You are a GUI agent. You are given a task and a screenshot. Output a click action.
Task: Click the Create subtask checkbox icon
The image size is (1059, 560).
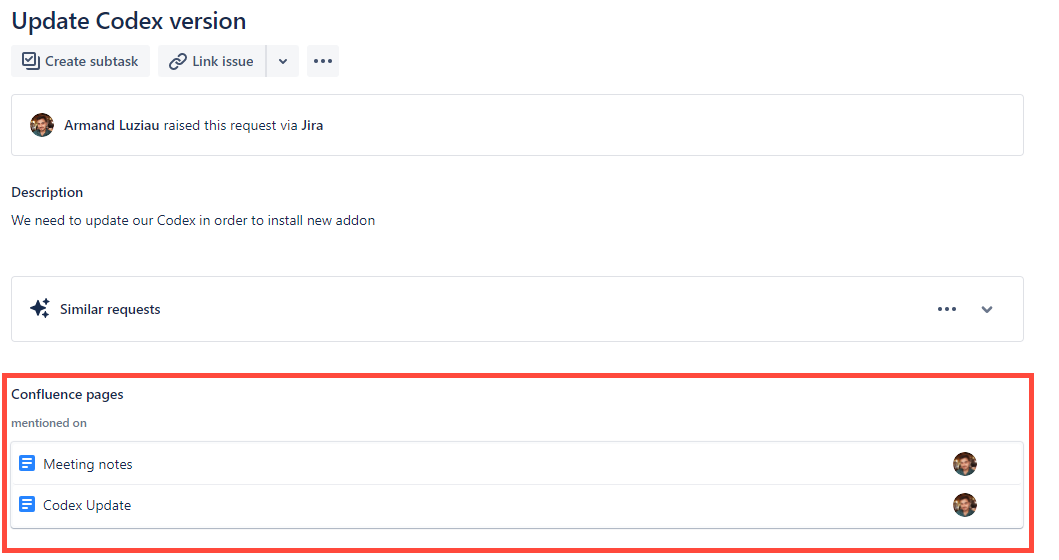click(x=30, y=61)
